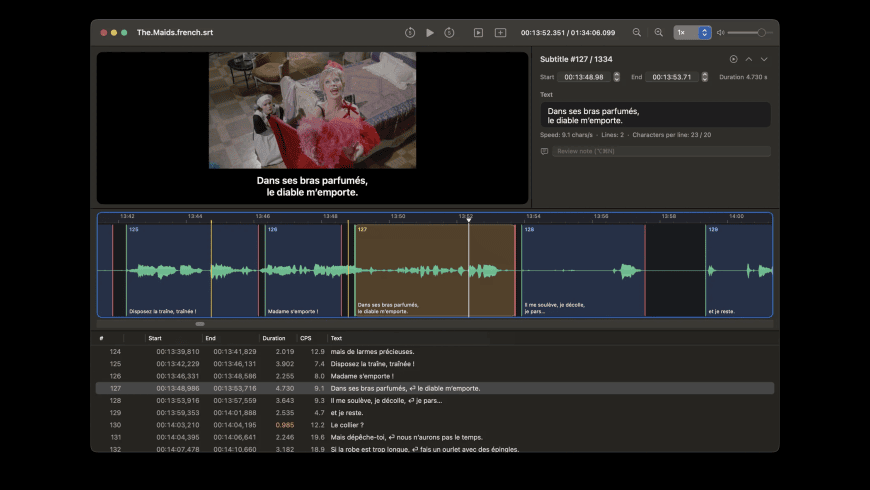Click the speaker volume icon
This screenshot has height=490, width=870.
point(720,33)
